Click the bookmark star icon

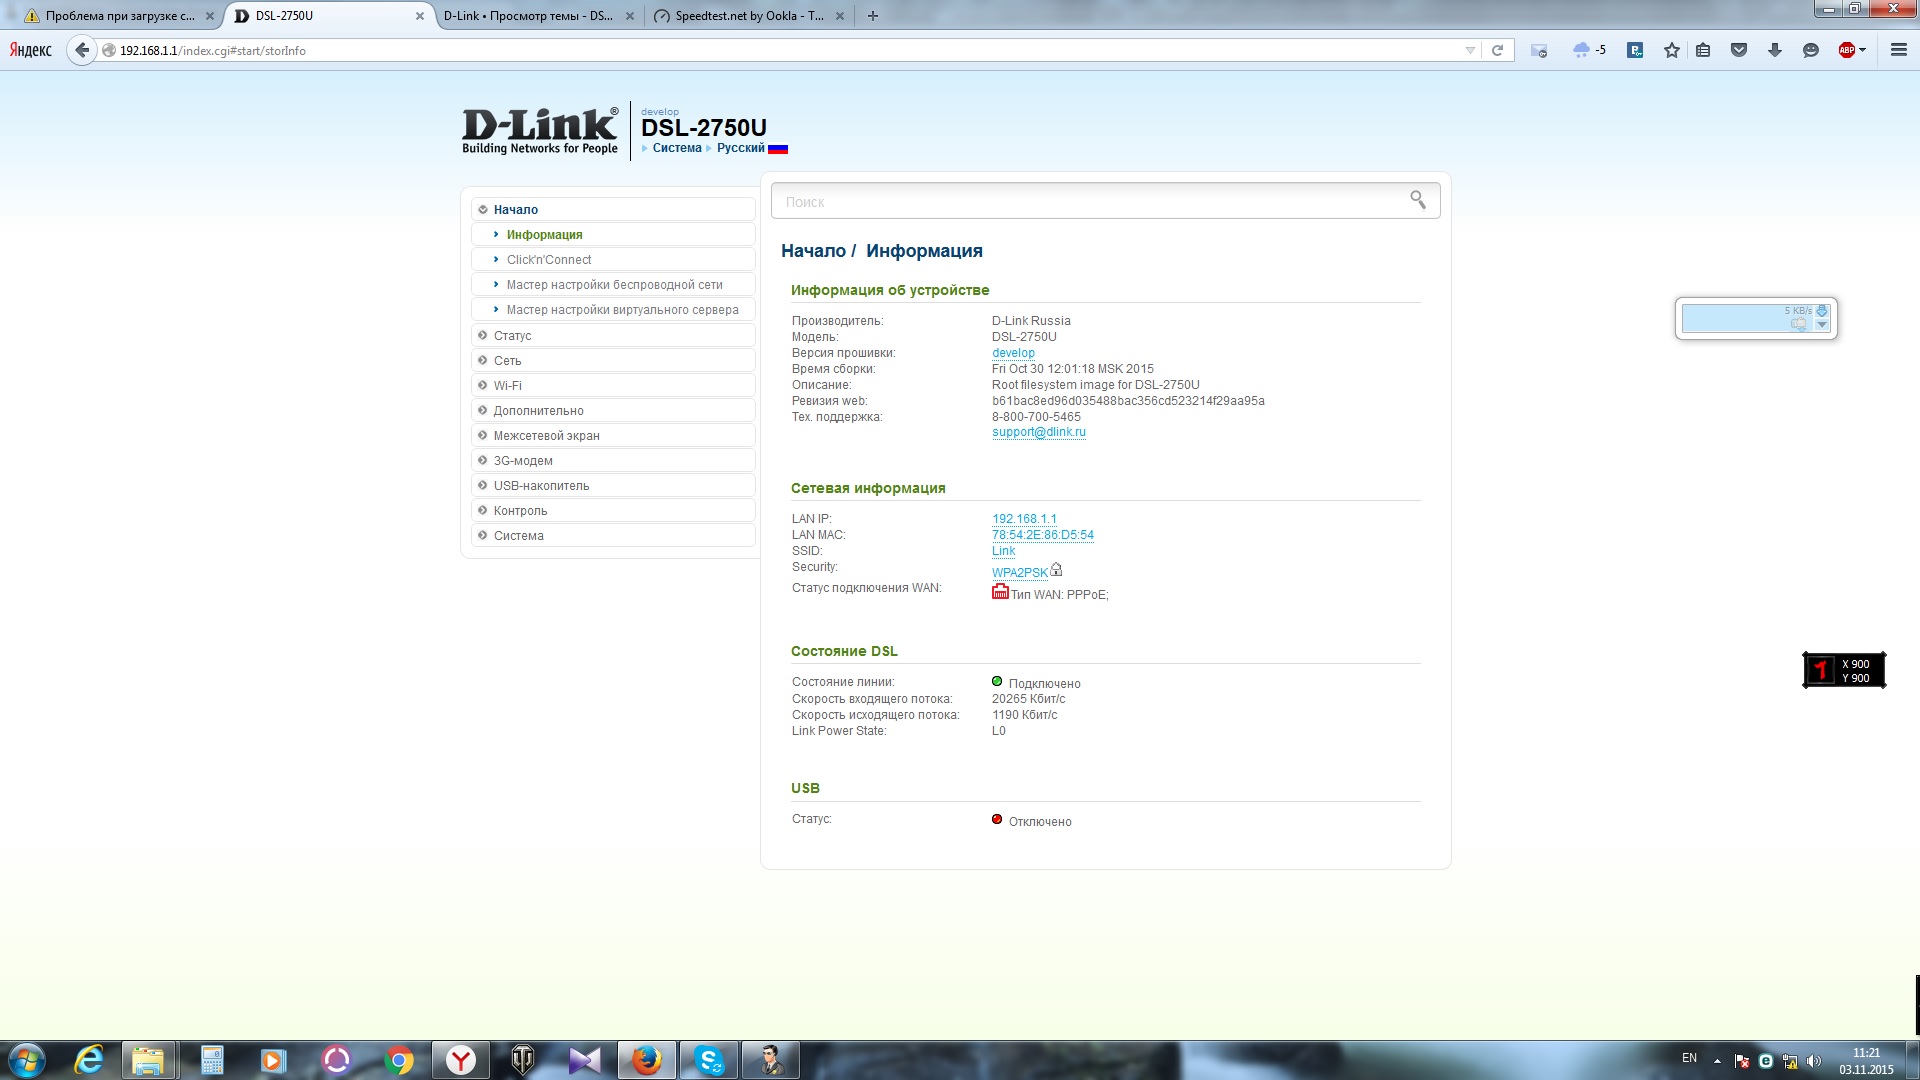pos(1671,50)
